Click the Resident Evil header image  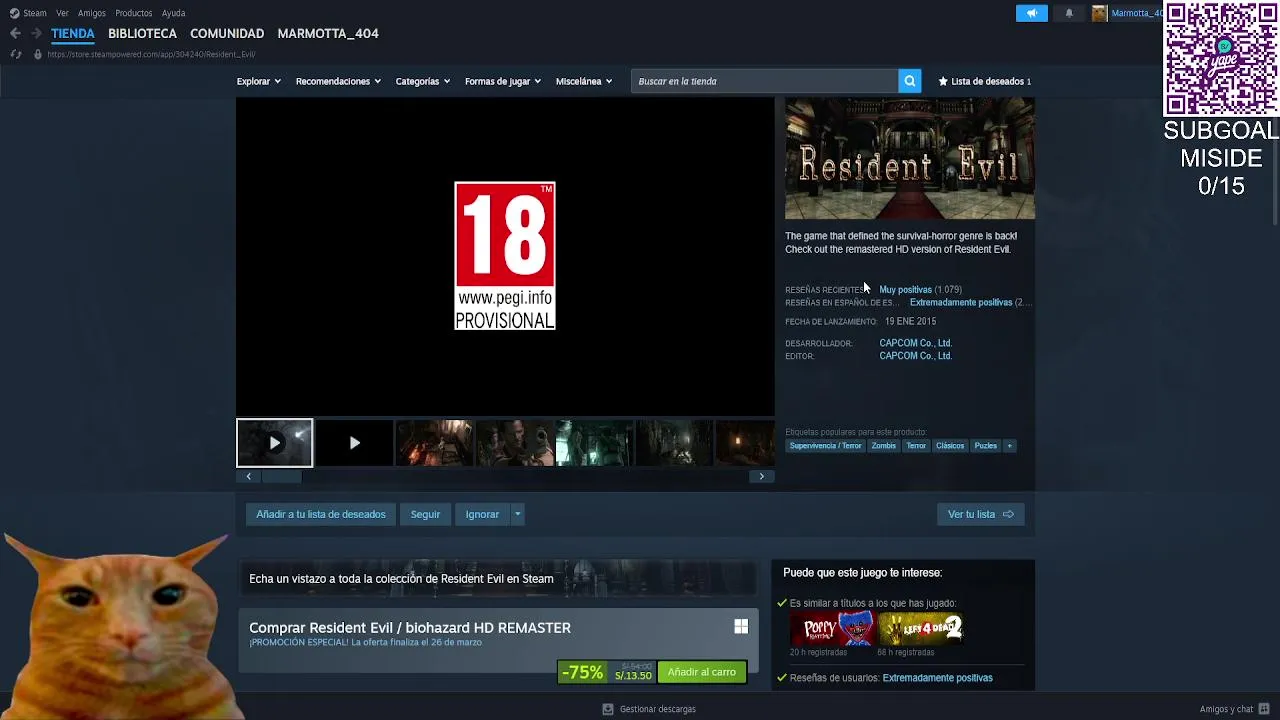point(910,159)
